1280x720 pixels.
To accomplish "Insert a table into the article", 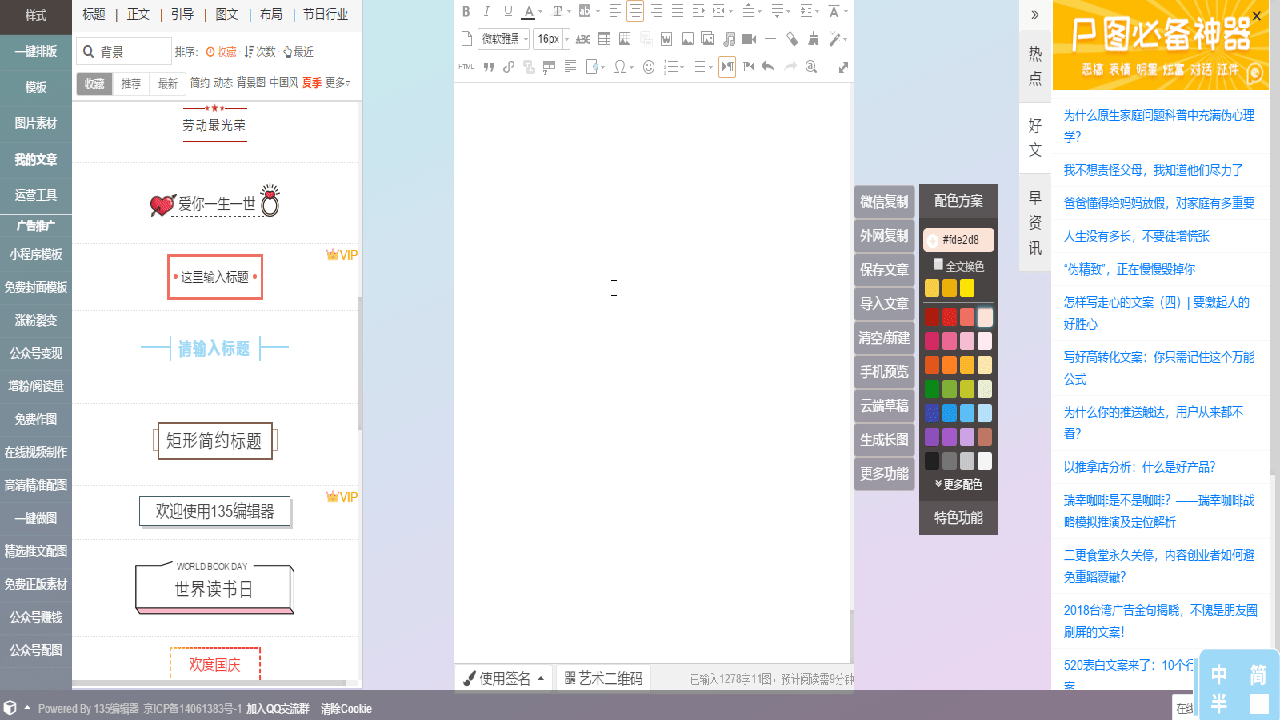I will coord(604,40).
